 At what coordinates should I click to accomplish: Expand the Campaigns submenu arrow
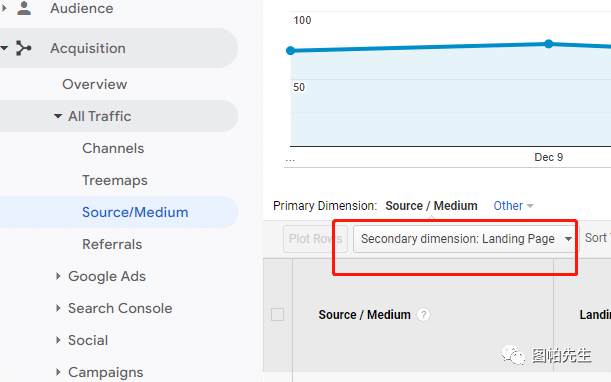coord(58,372)
